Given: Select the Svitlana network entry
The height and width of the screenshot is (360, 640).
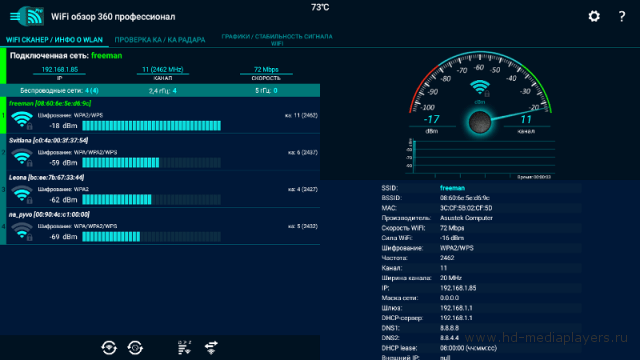Looking at the screenshot, I should pyautogui.click(x=163, y=152).
